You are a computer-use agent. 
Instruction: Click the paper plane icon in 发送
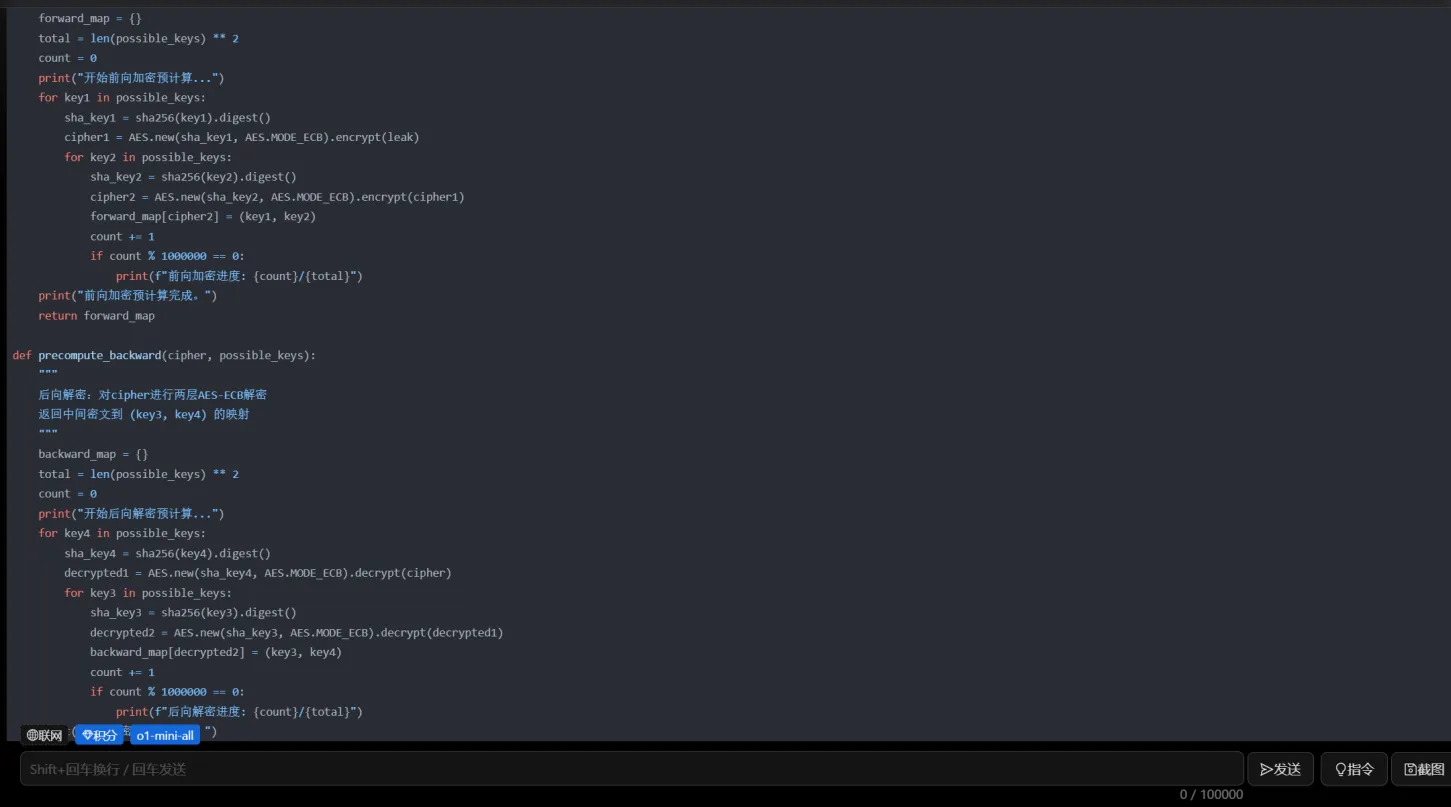pos(1266,769)
